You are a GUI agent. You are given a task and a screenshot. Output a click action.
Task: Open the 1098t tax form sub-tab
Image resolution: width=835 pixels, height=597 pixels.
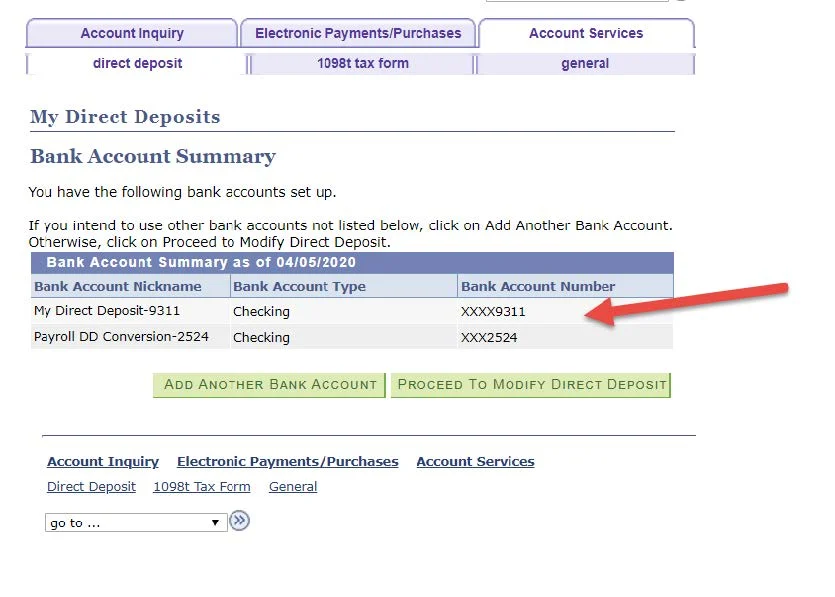pyautogui.click(x=358, y=63)
